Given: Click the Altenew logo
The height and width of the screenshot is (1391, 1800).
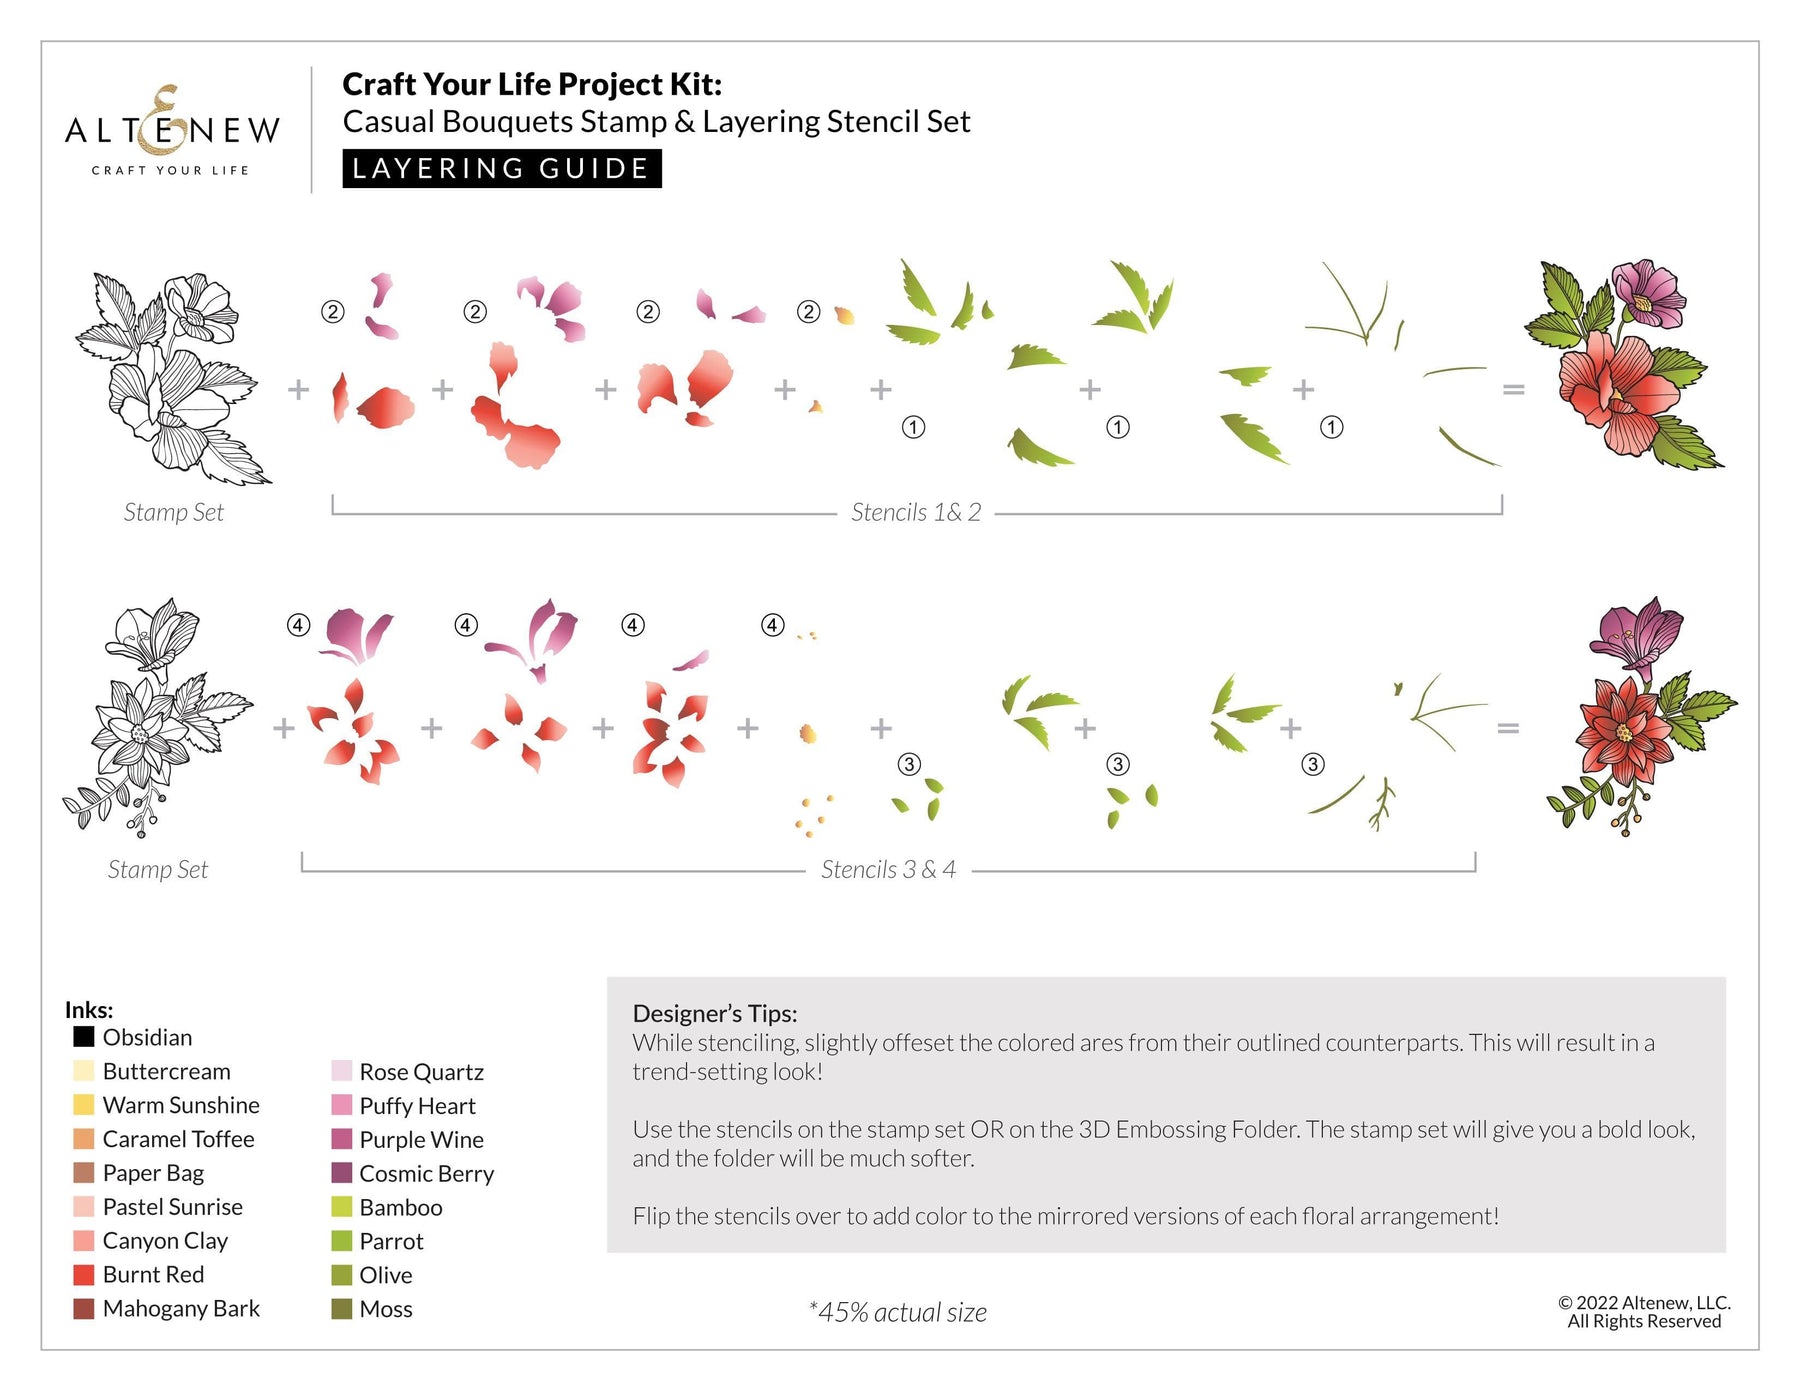Looking at the screenshot, I should point(172,131).
